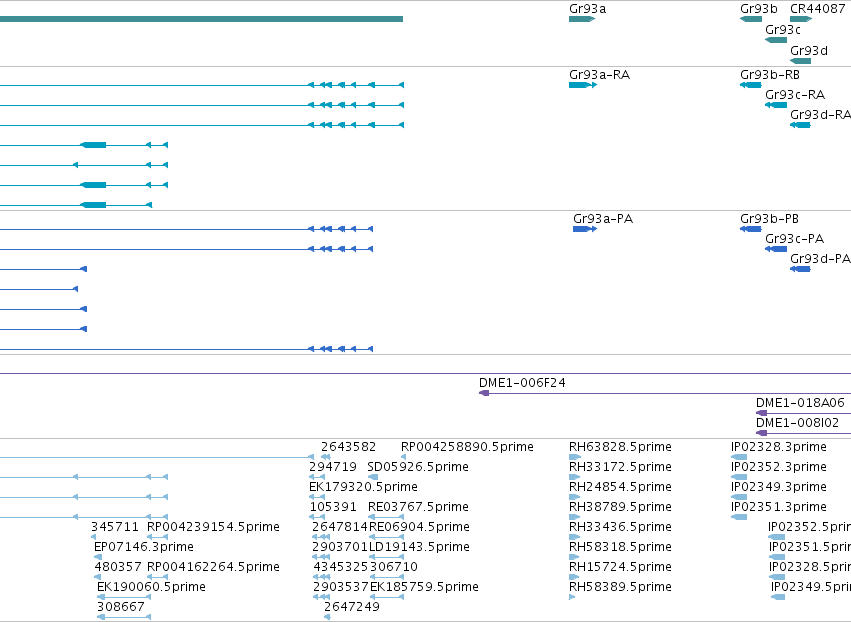Screen dimensions: 851x622
Task: Select the Gr93b gene label
Action: pos(759,9)
